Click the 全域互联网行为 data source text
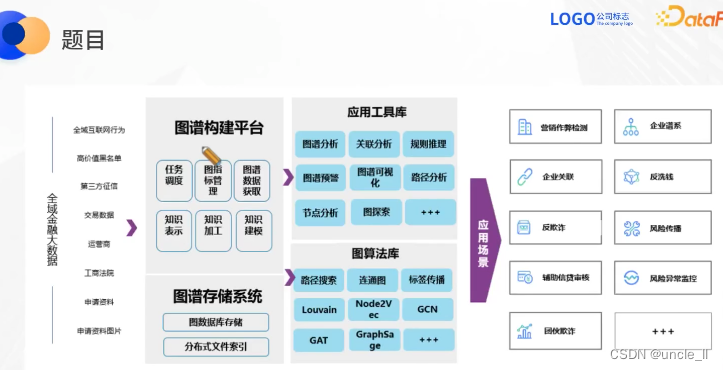This screenshot has height=370, width=723. (99, 130)
